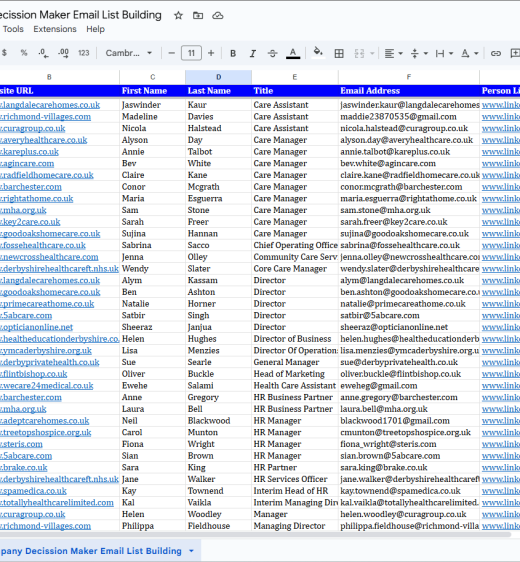Toggle strikethrough formatting
Screen dimensions: 520x562
272,53
